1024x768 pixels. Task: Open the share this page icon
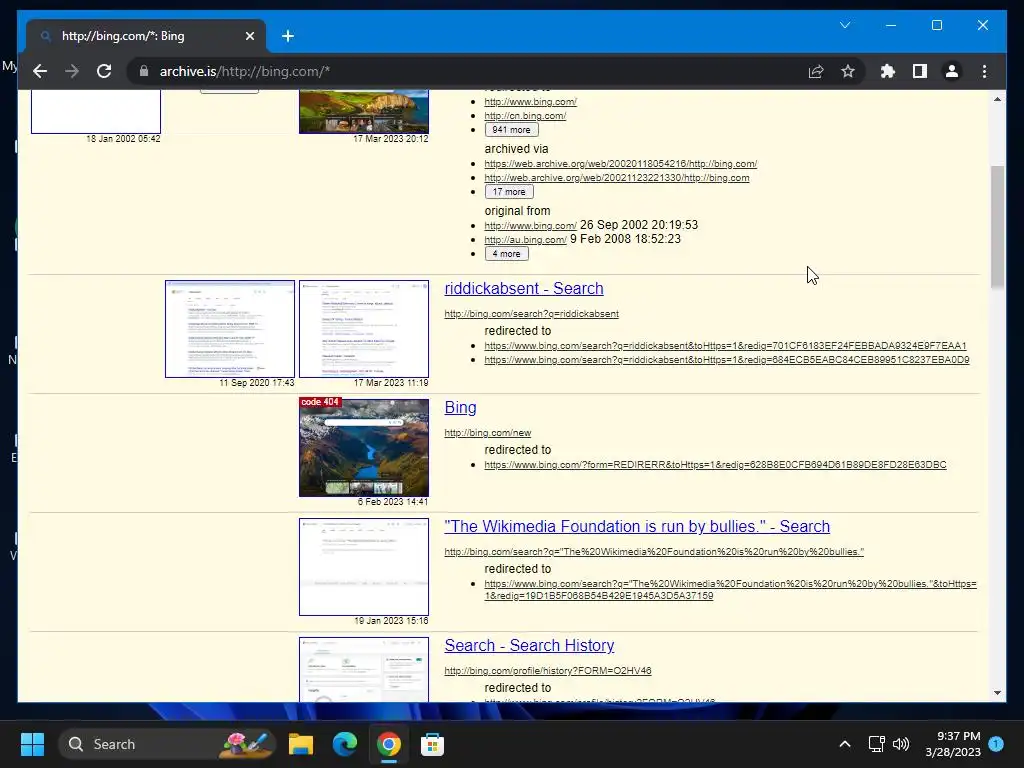point(816,71)
